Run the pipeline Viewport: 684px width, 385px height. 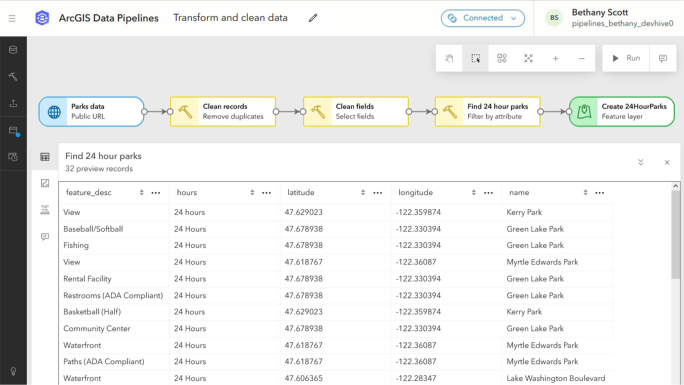tap(626, 58)
